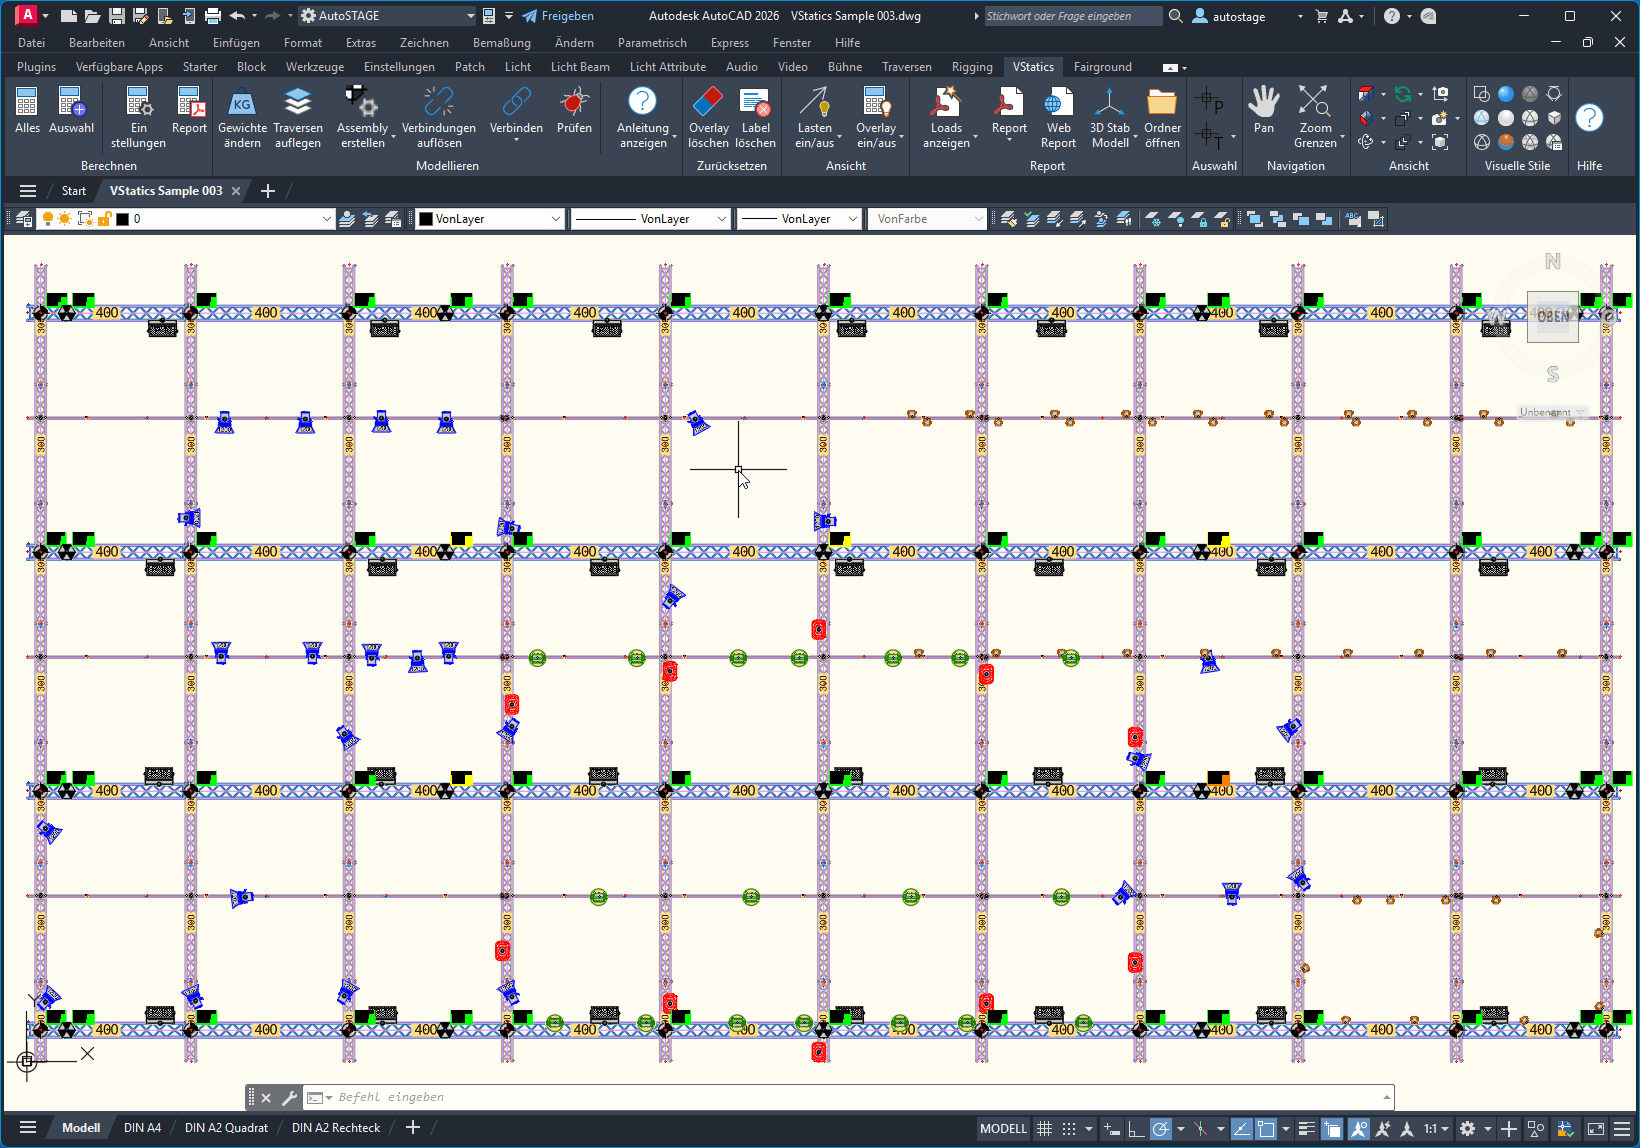Screen dimensions: 1640x1148
Task: Switch to the DIN A4 layout tab
Action: coord(142,1128)
